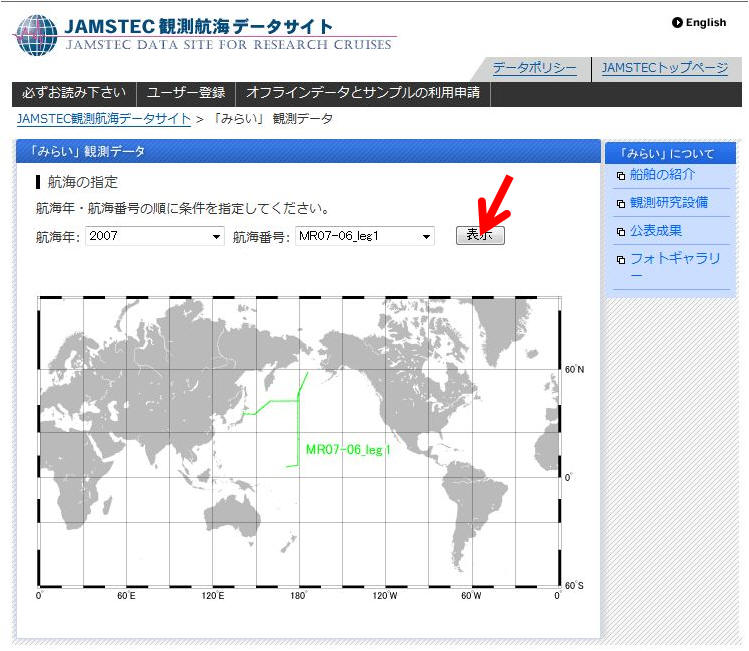Switch site language to English
This screenshot has height=651, width=749.
[705, 23]
